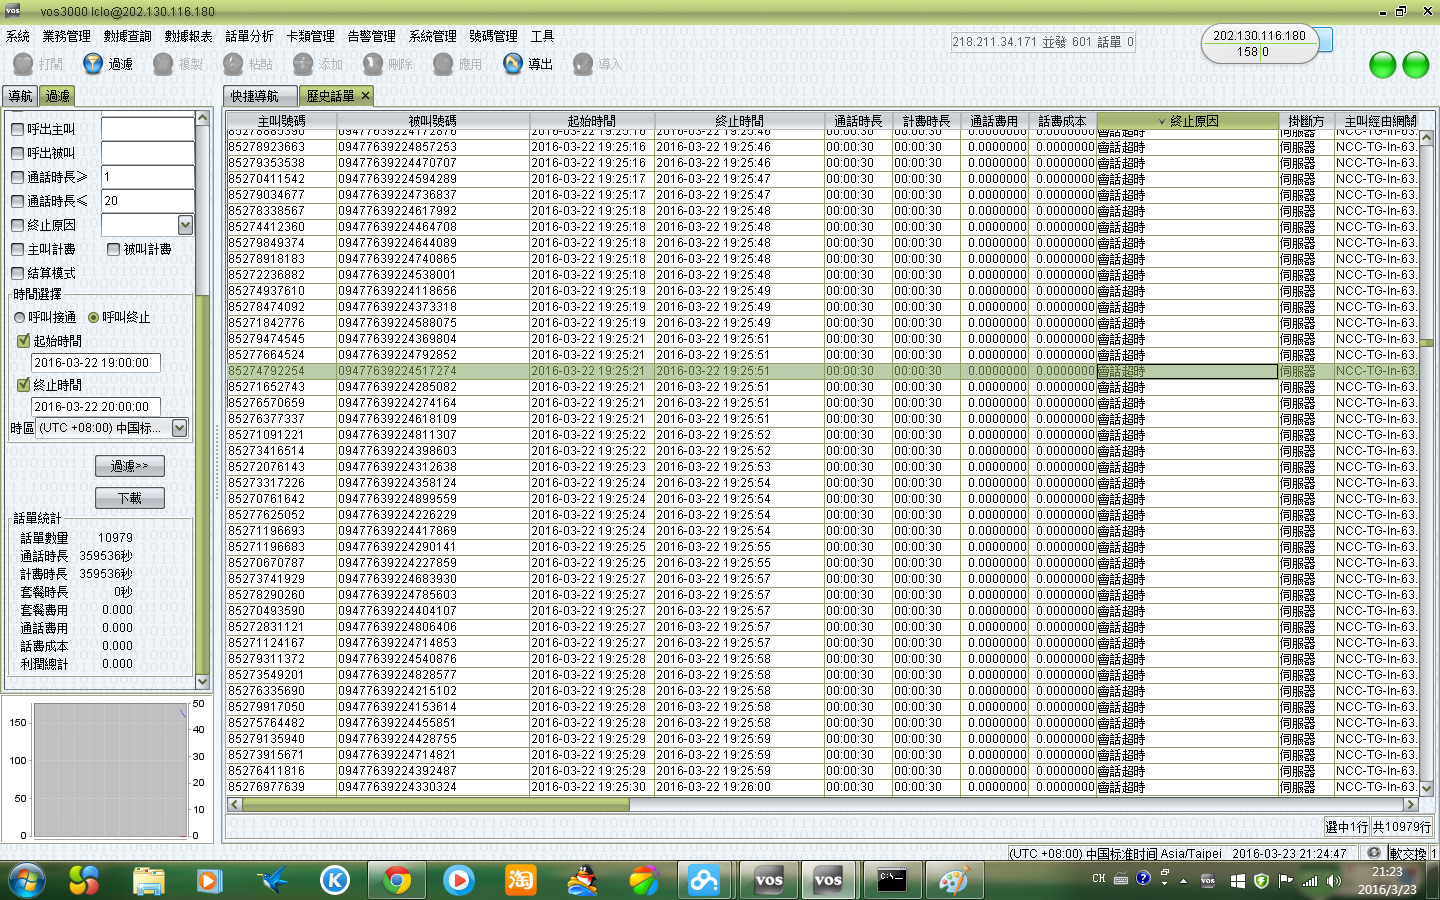
Task: Open the 終止原因 filter dropdown
Action: click(x=185, y=225)
